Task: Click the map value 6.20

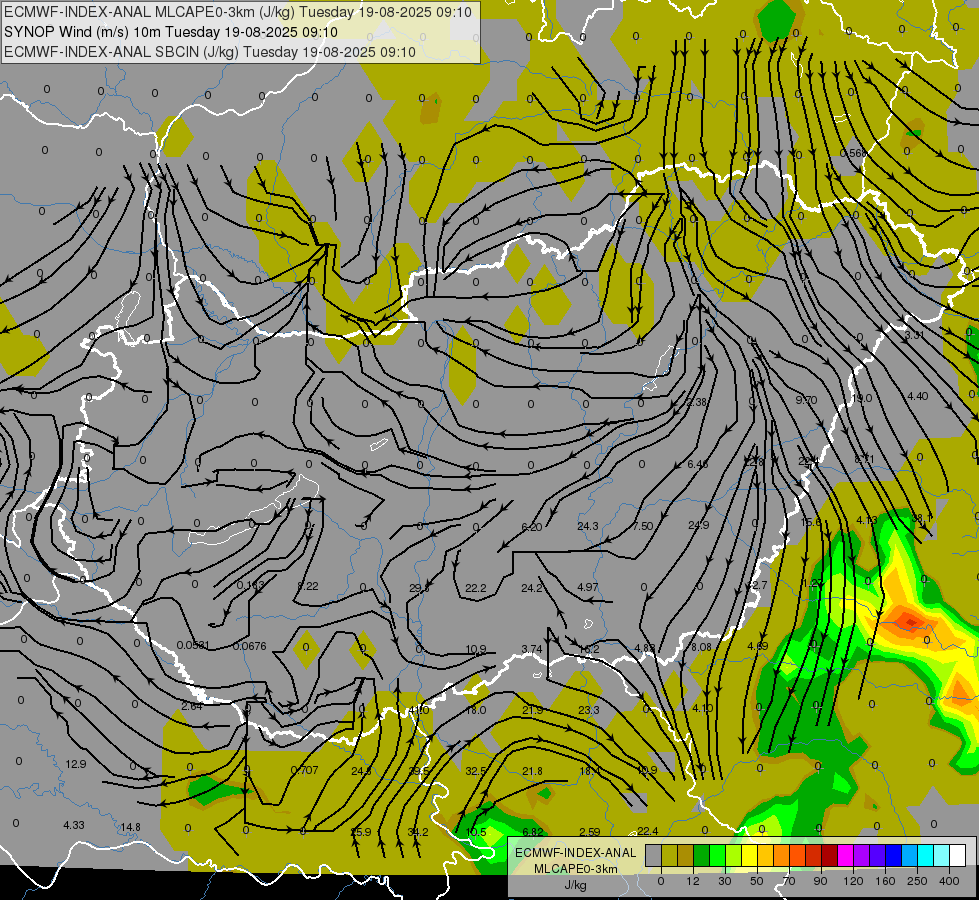Action: click(x=531, y=527)
